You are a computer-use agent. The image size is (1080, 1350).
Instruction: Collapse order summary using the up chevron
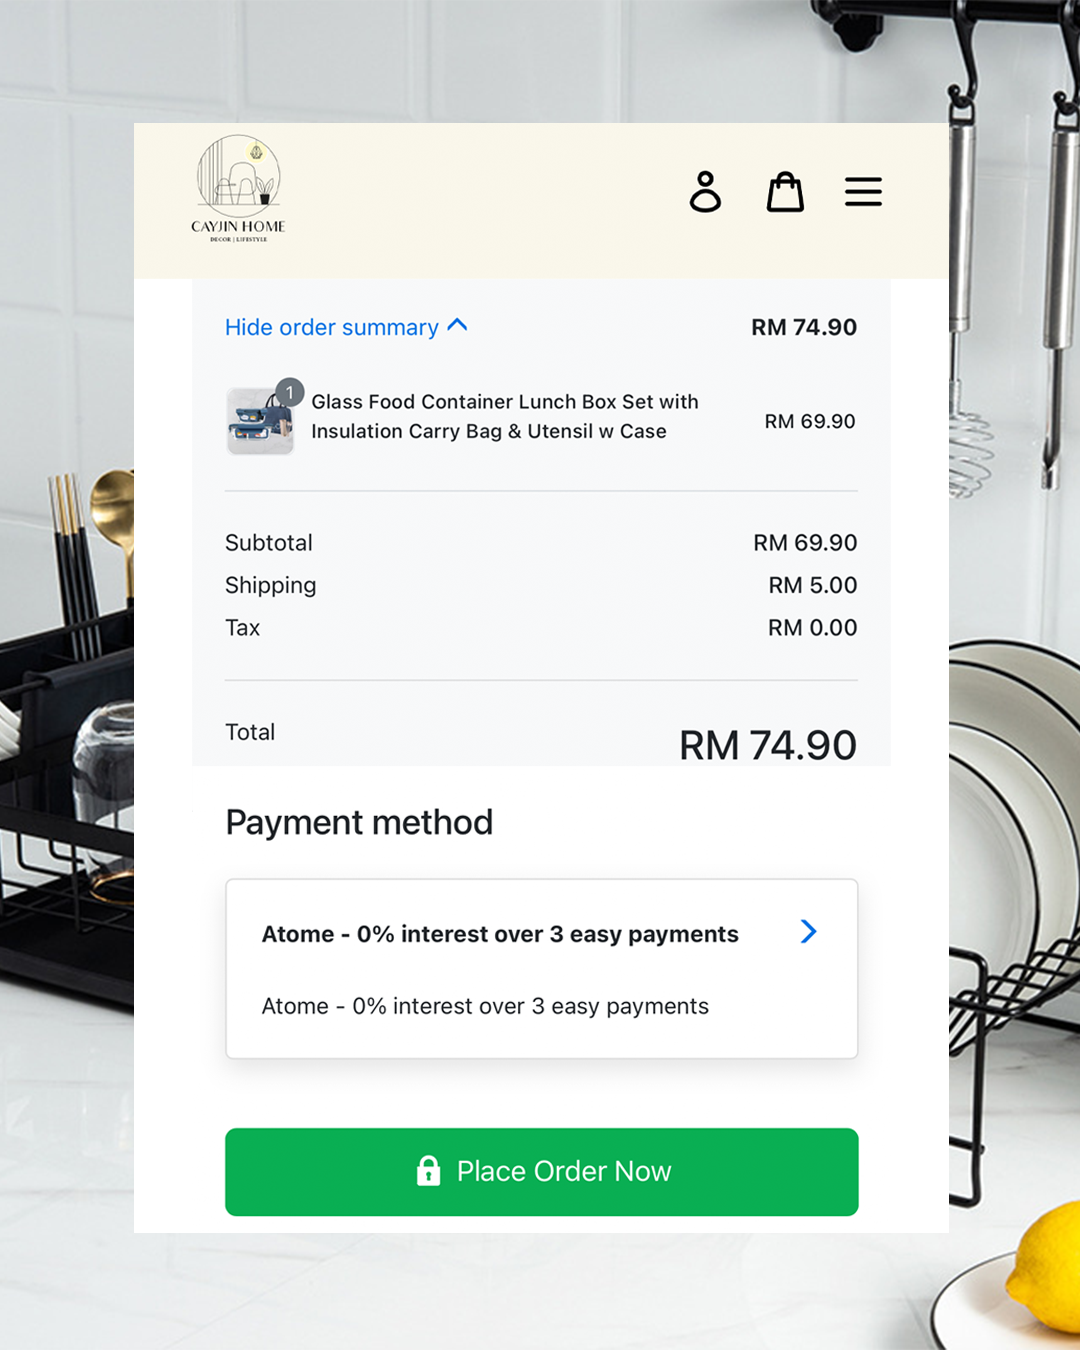tap(458, 325)
